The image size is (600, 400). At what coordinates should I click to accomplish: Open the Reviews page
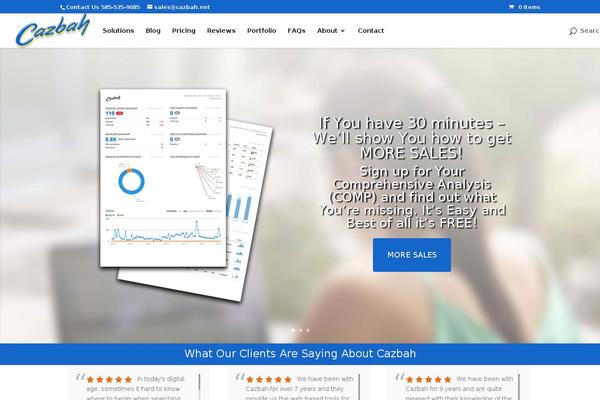[x=221, y=31]
